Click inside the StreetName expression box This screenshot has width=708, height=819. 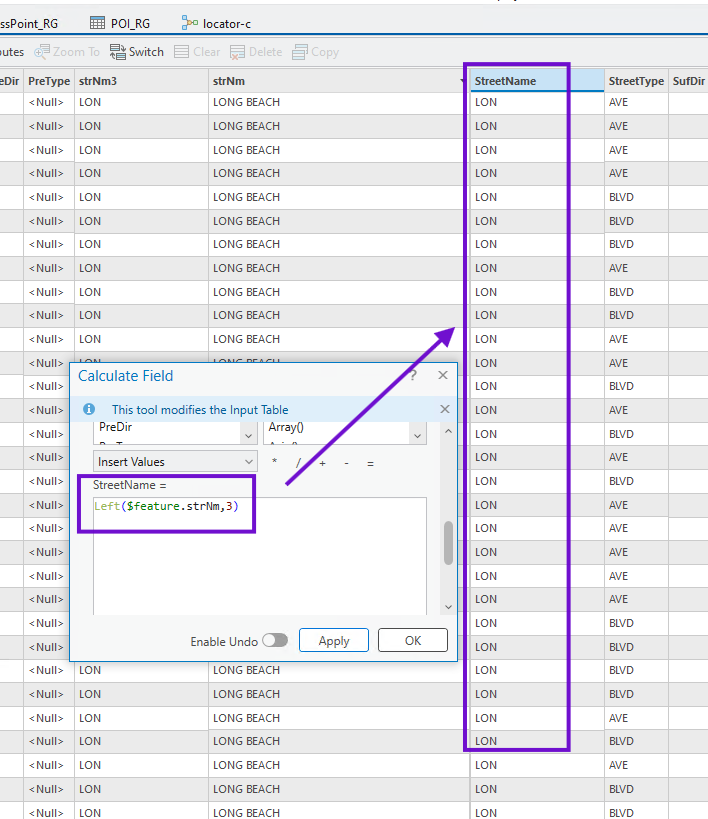(258, 560)
